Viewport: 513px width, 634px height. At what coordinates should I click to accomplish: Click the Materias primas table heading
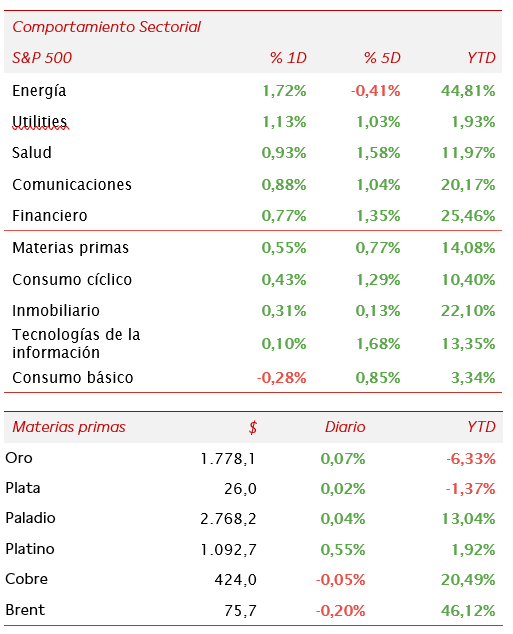[69, 427]
